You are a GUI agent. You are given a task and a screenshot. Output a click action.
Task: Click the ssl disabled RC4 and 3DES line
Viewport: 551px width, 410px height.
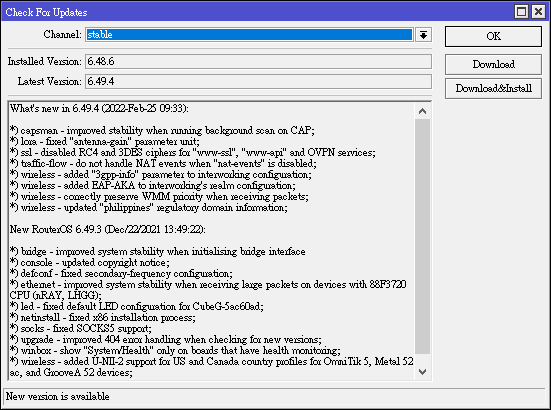pos(193,152)
